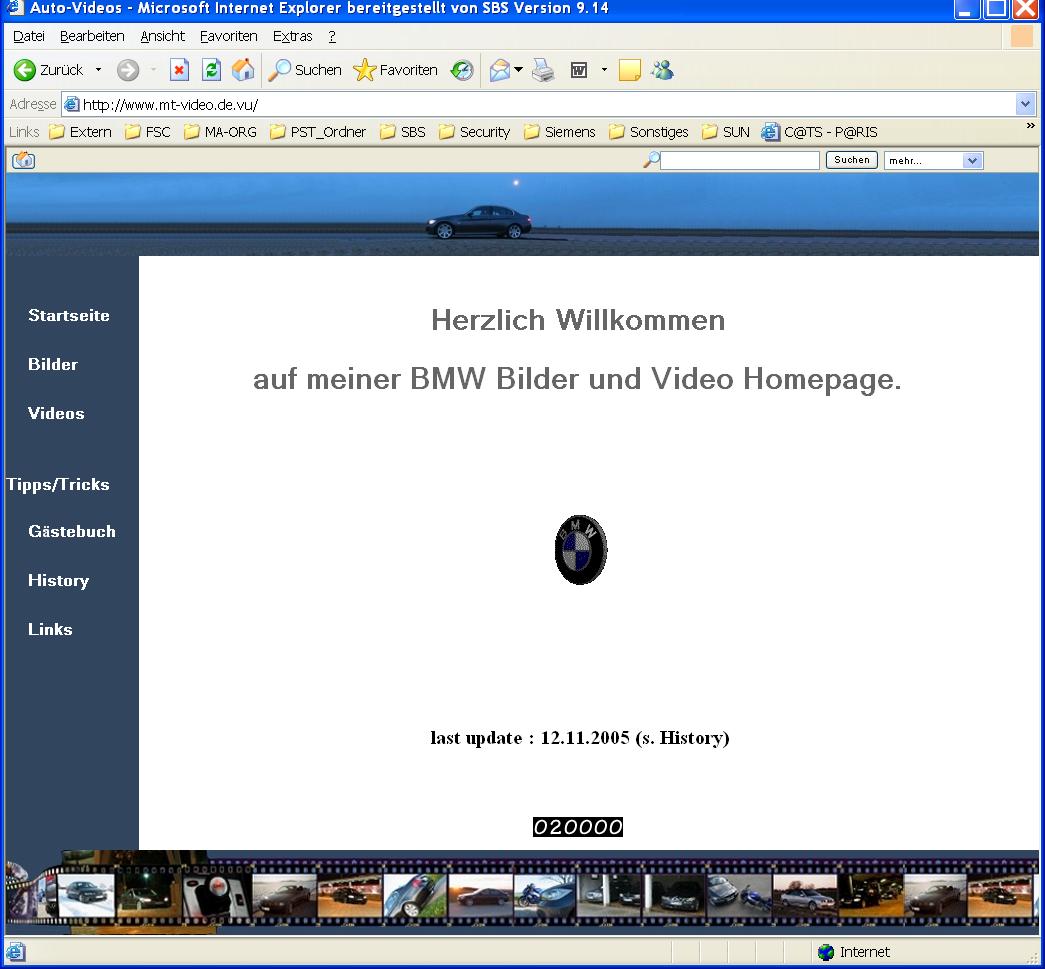The width and height of the screenshot is (1045, 969).
Task: Open the Sonstiges links folder
Action: (x=648, y=132)
